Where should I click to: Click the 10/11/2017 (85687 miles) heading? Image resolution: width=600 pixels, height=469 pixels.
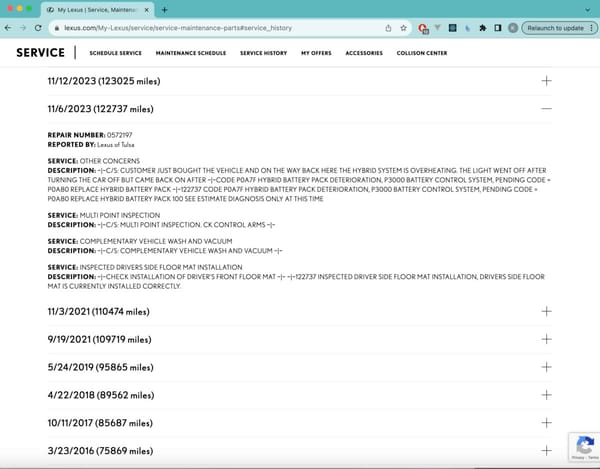coord(100,423)
